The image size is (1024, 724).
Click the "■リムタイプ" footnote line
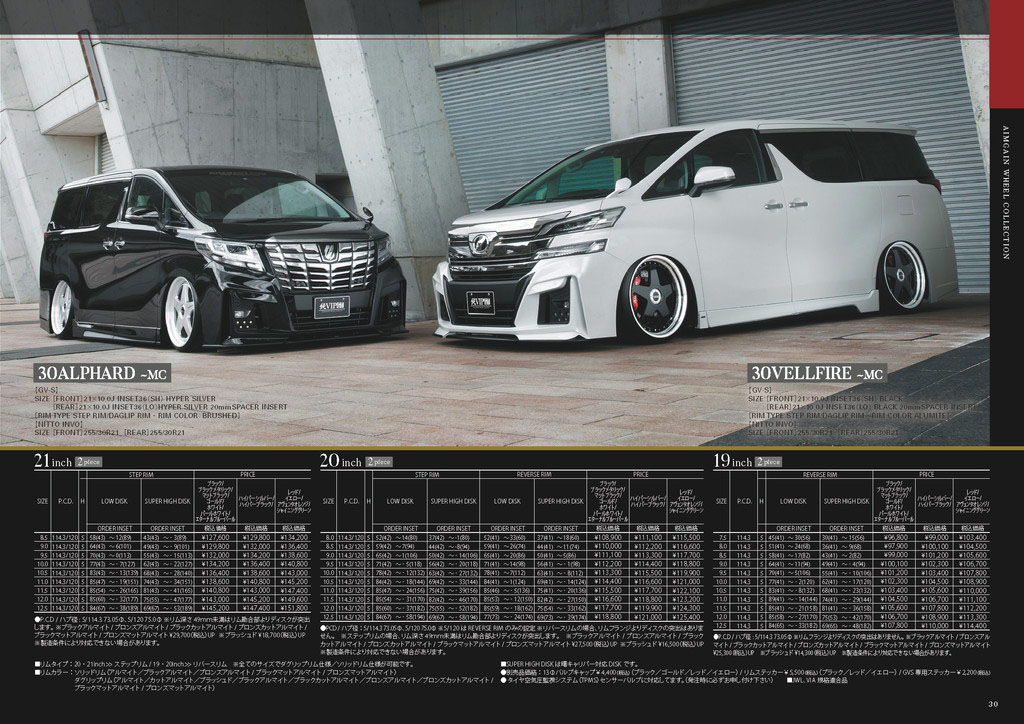tap(224, 664)
